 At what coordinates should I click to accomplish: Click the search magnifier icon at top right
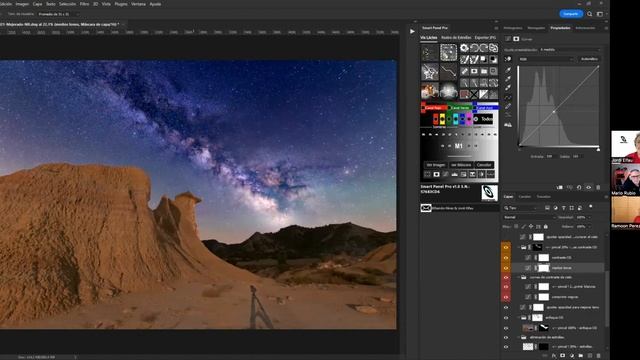(x=589, y=14)
